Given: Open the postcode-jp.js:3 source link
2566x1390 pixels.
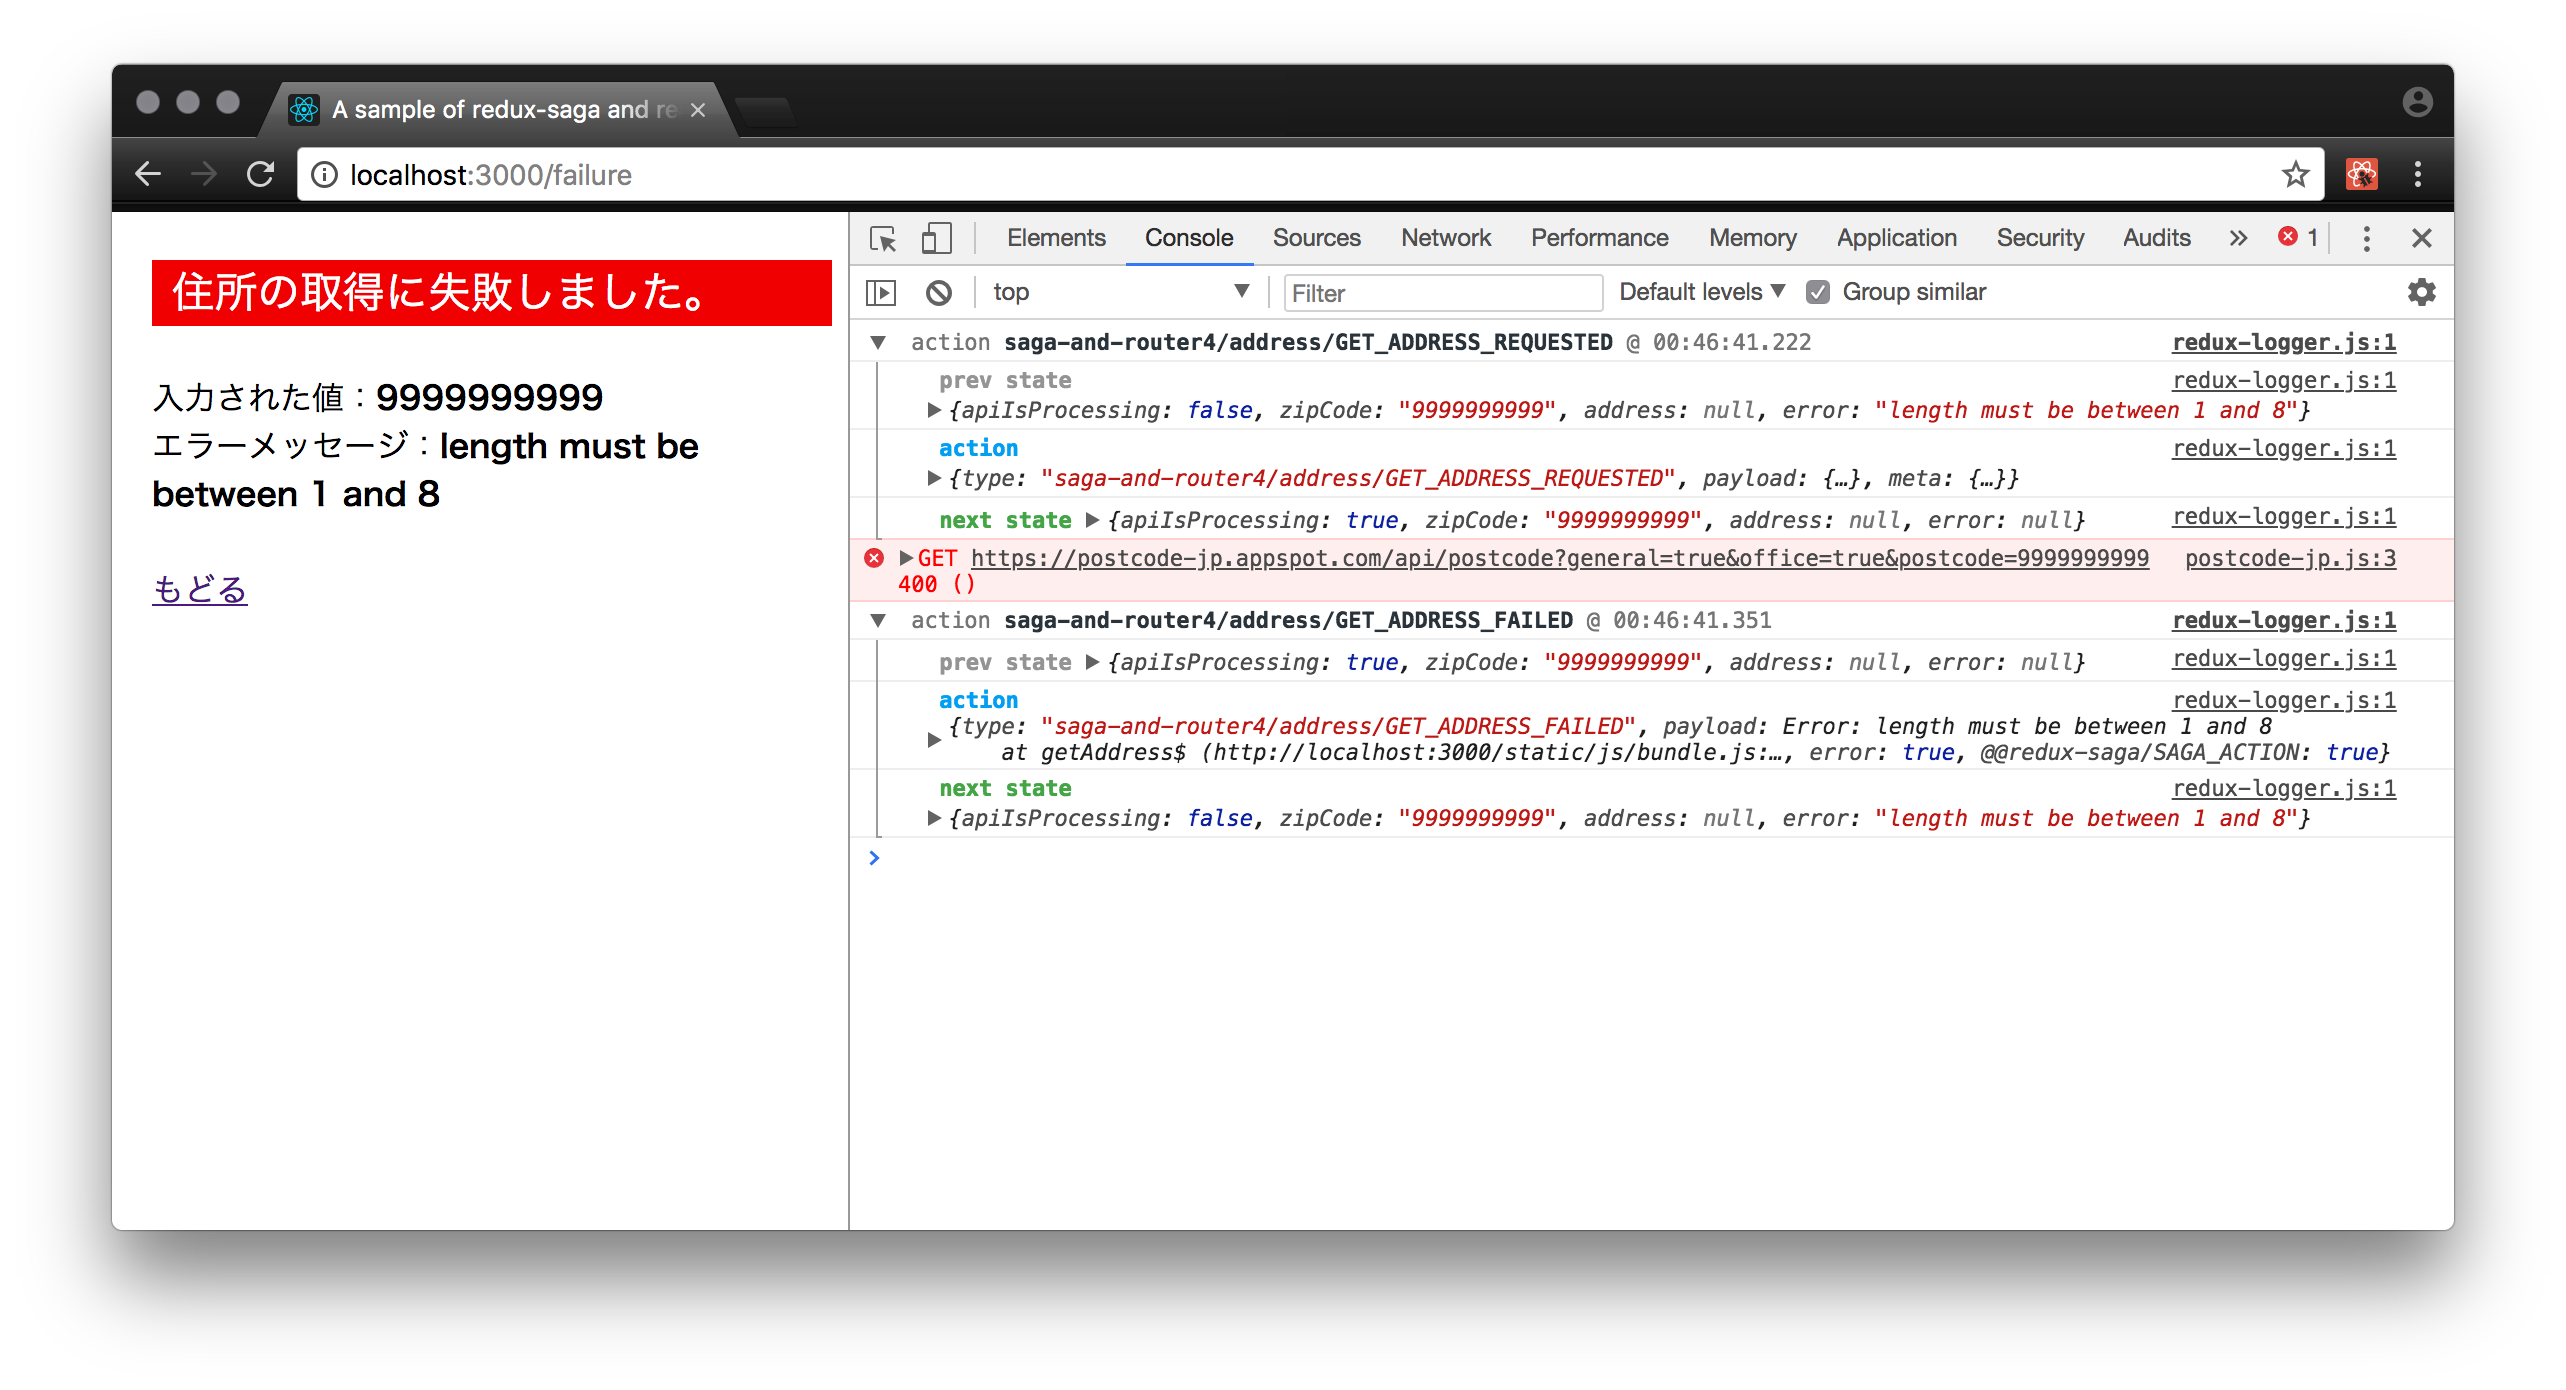Looking at the screenshot, I should click(2290, 558).
